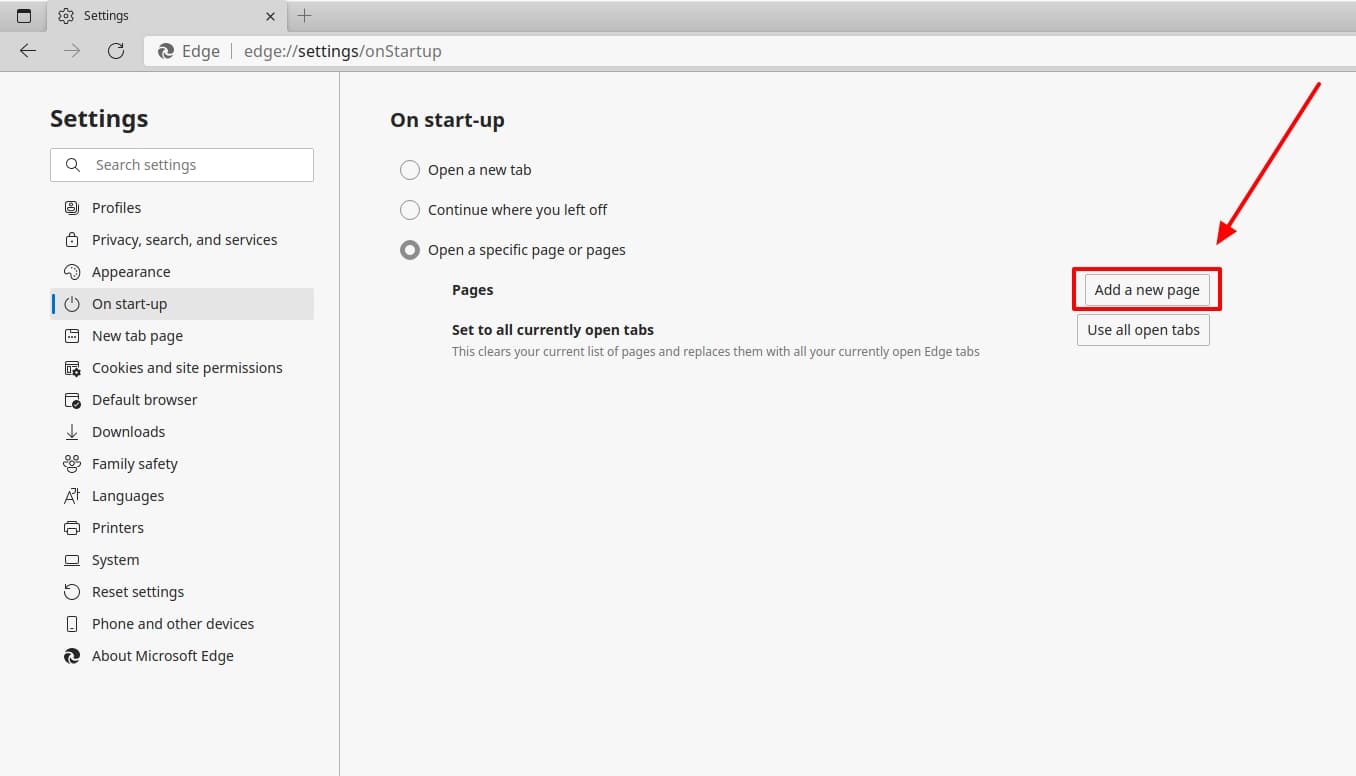Open the Printers settings section
1356x776 pixels.
coord(117,527)
